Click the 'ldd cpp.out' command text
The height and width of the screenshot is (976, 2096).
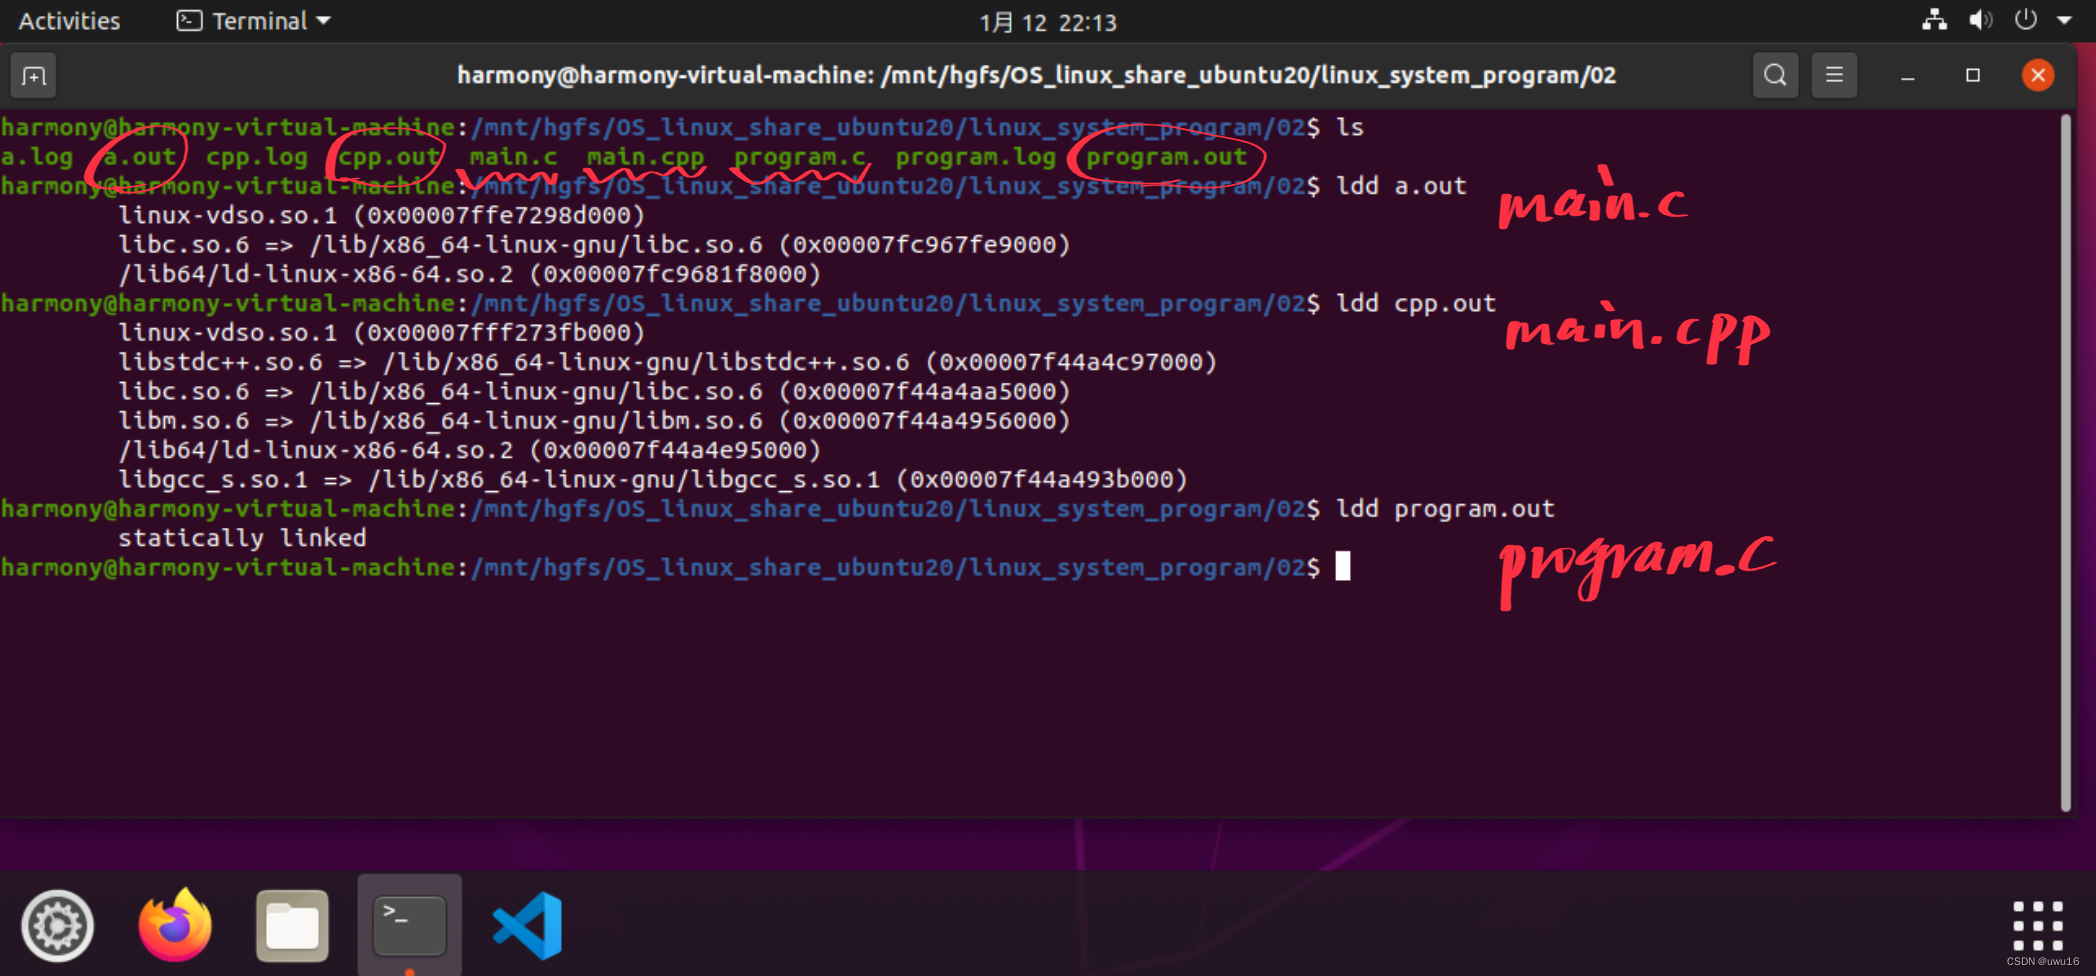tap(1416, 304)
